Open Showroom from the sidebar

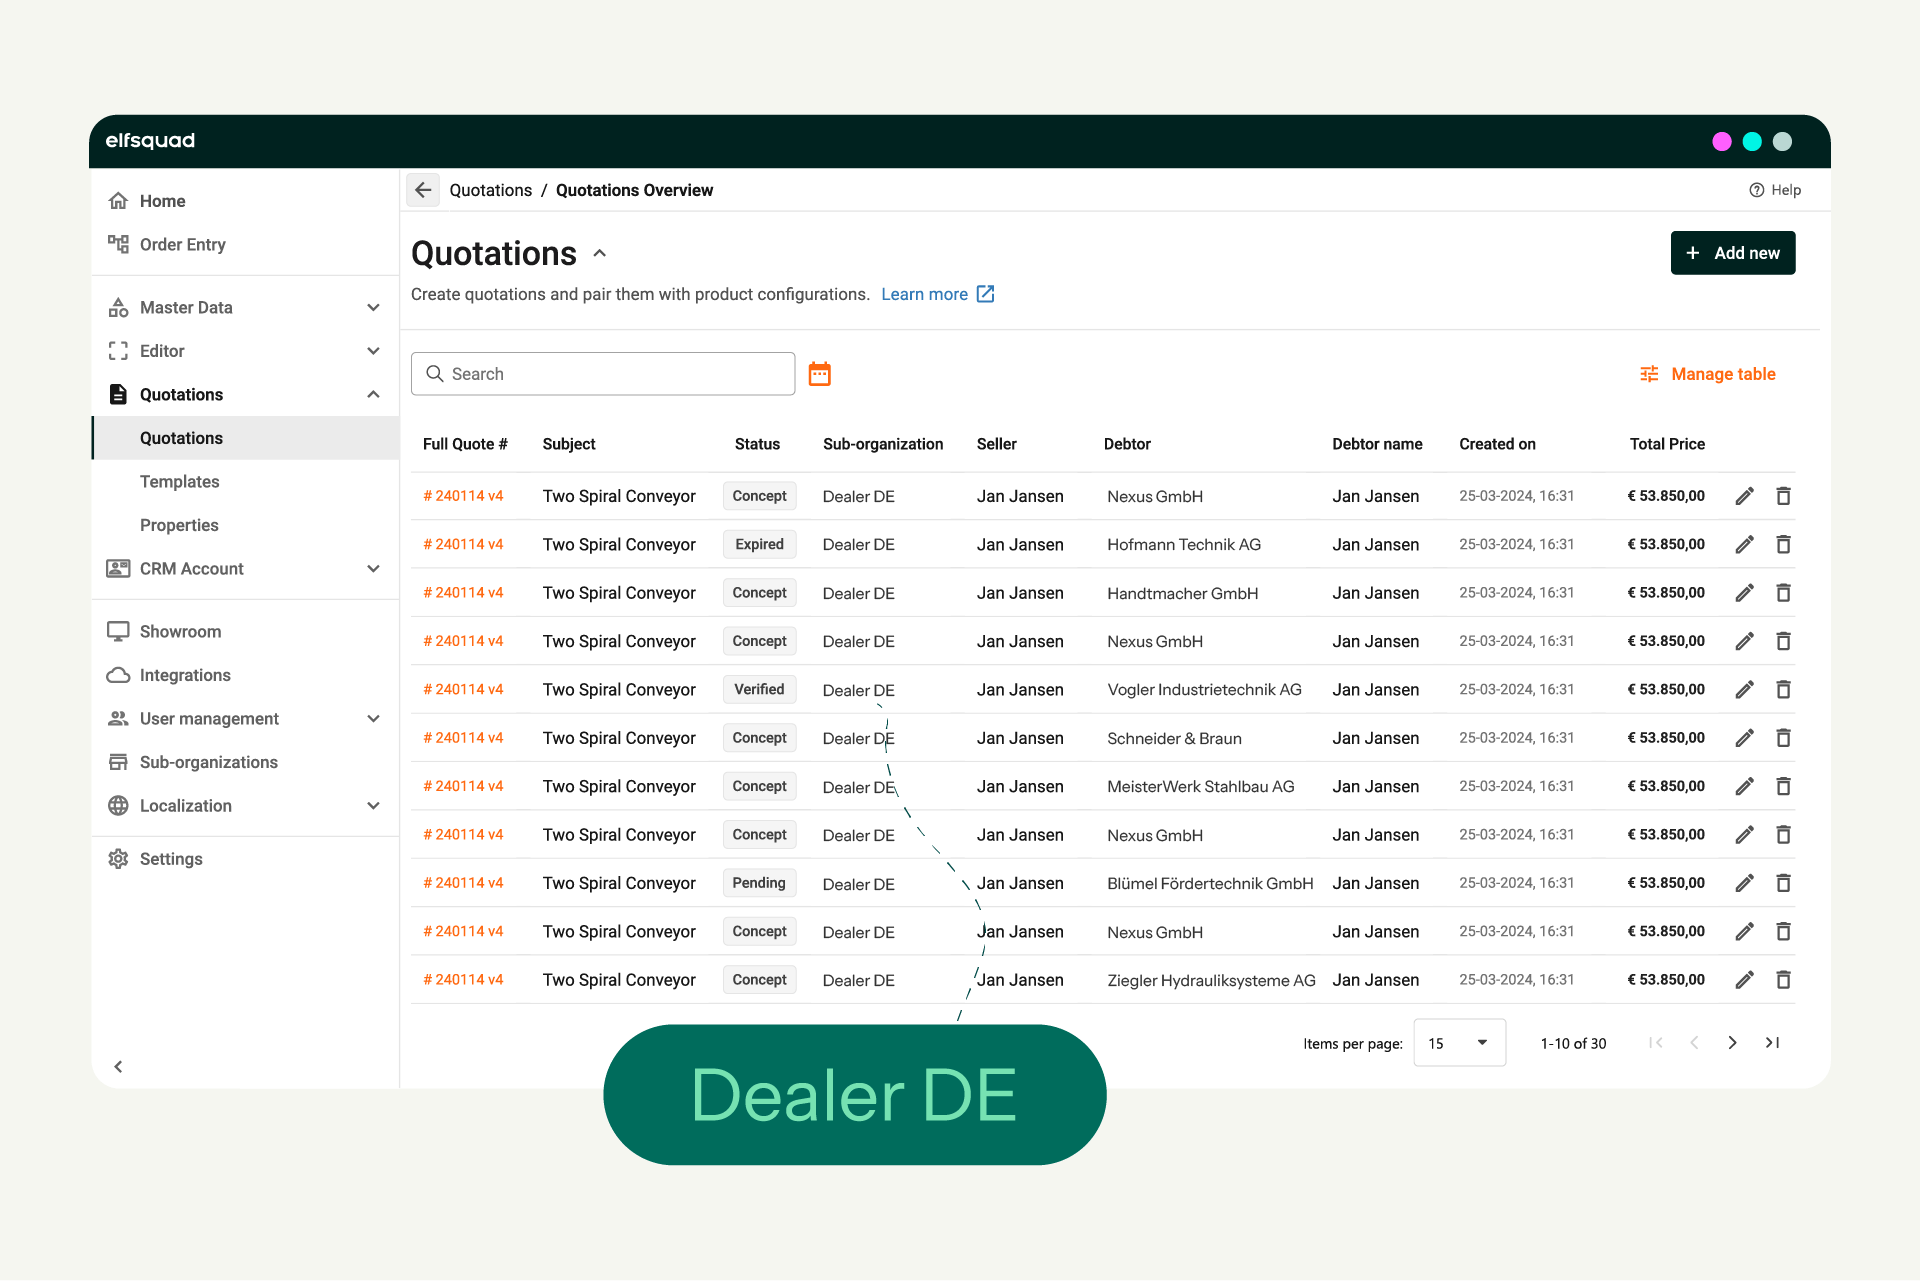click(x=182, y=631)
